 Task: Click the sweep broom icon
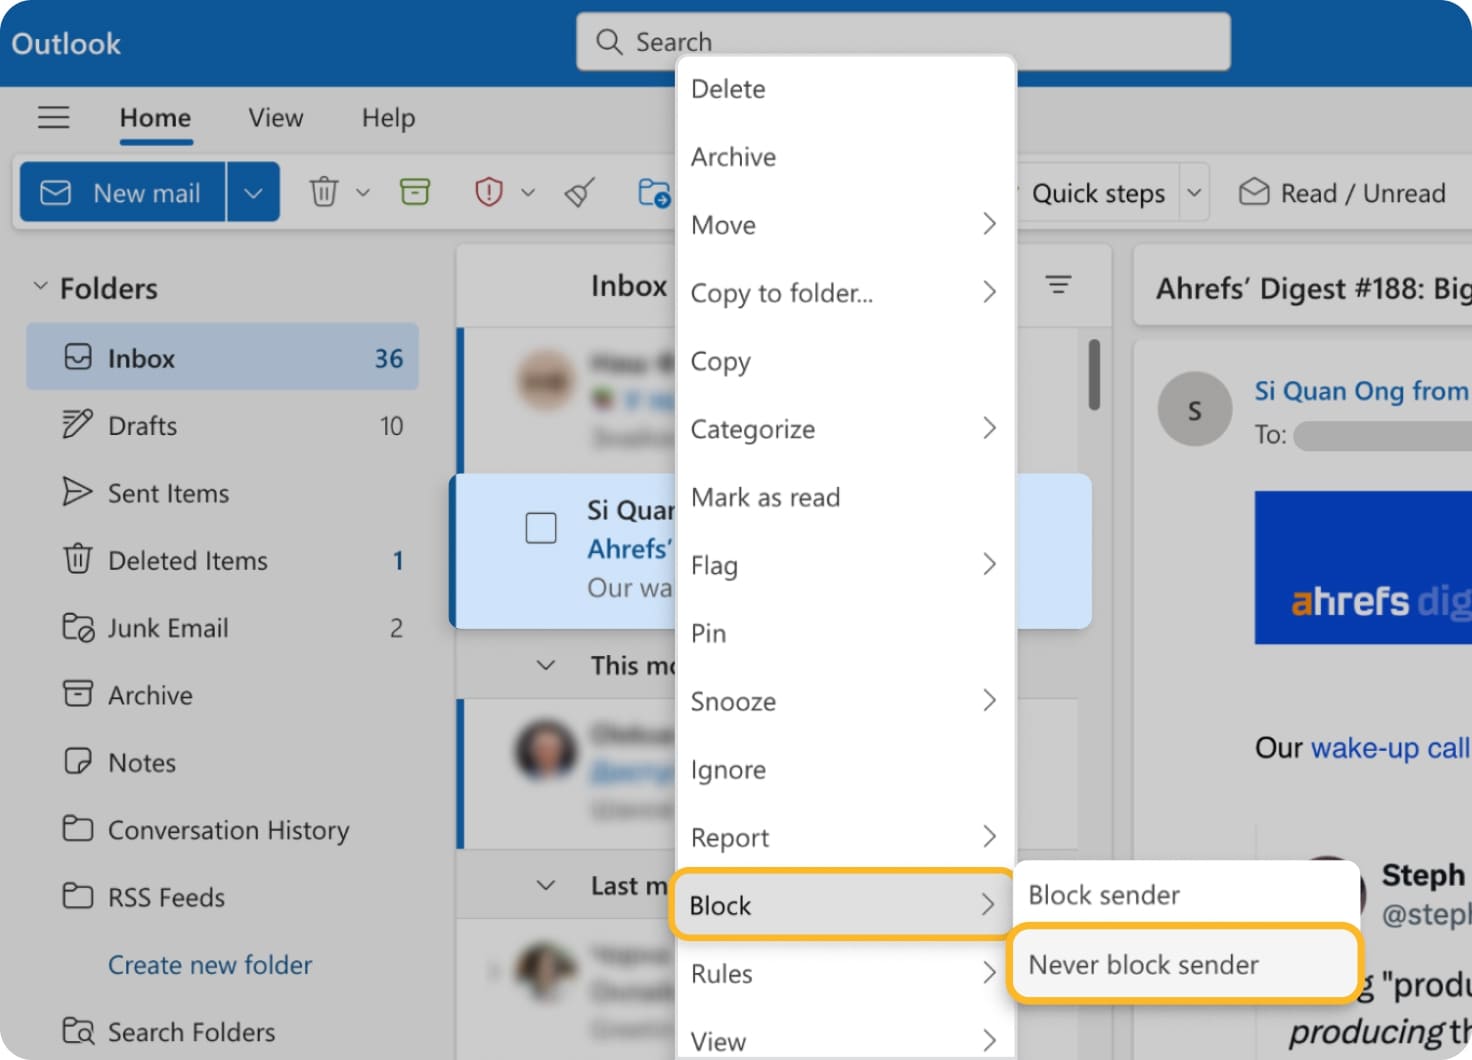point(580,191)
